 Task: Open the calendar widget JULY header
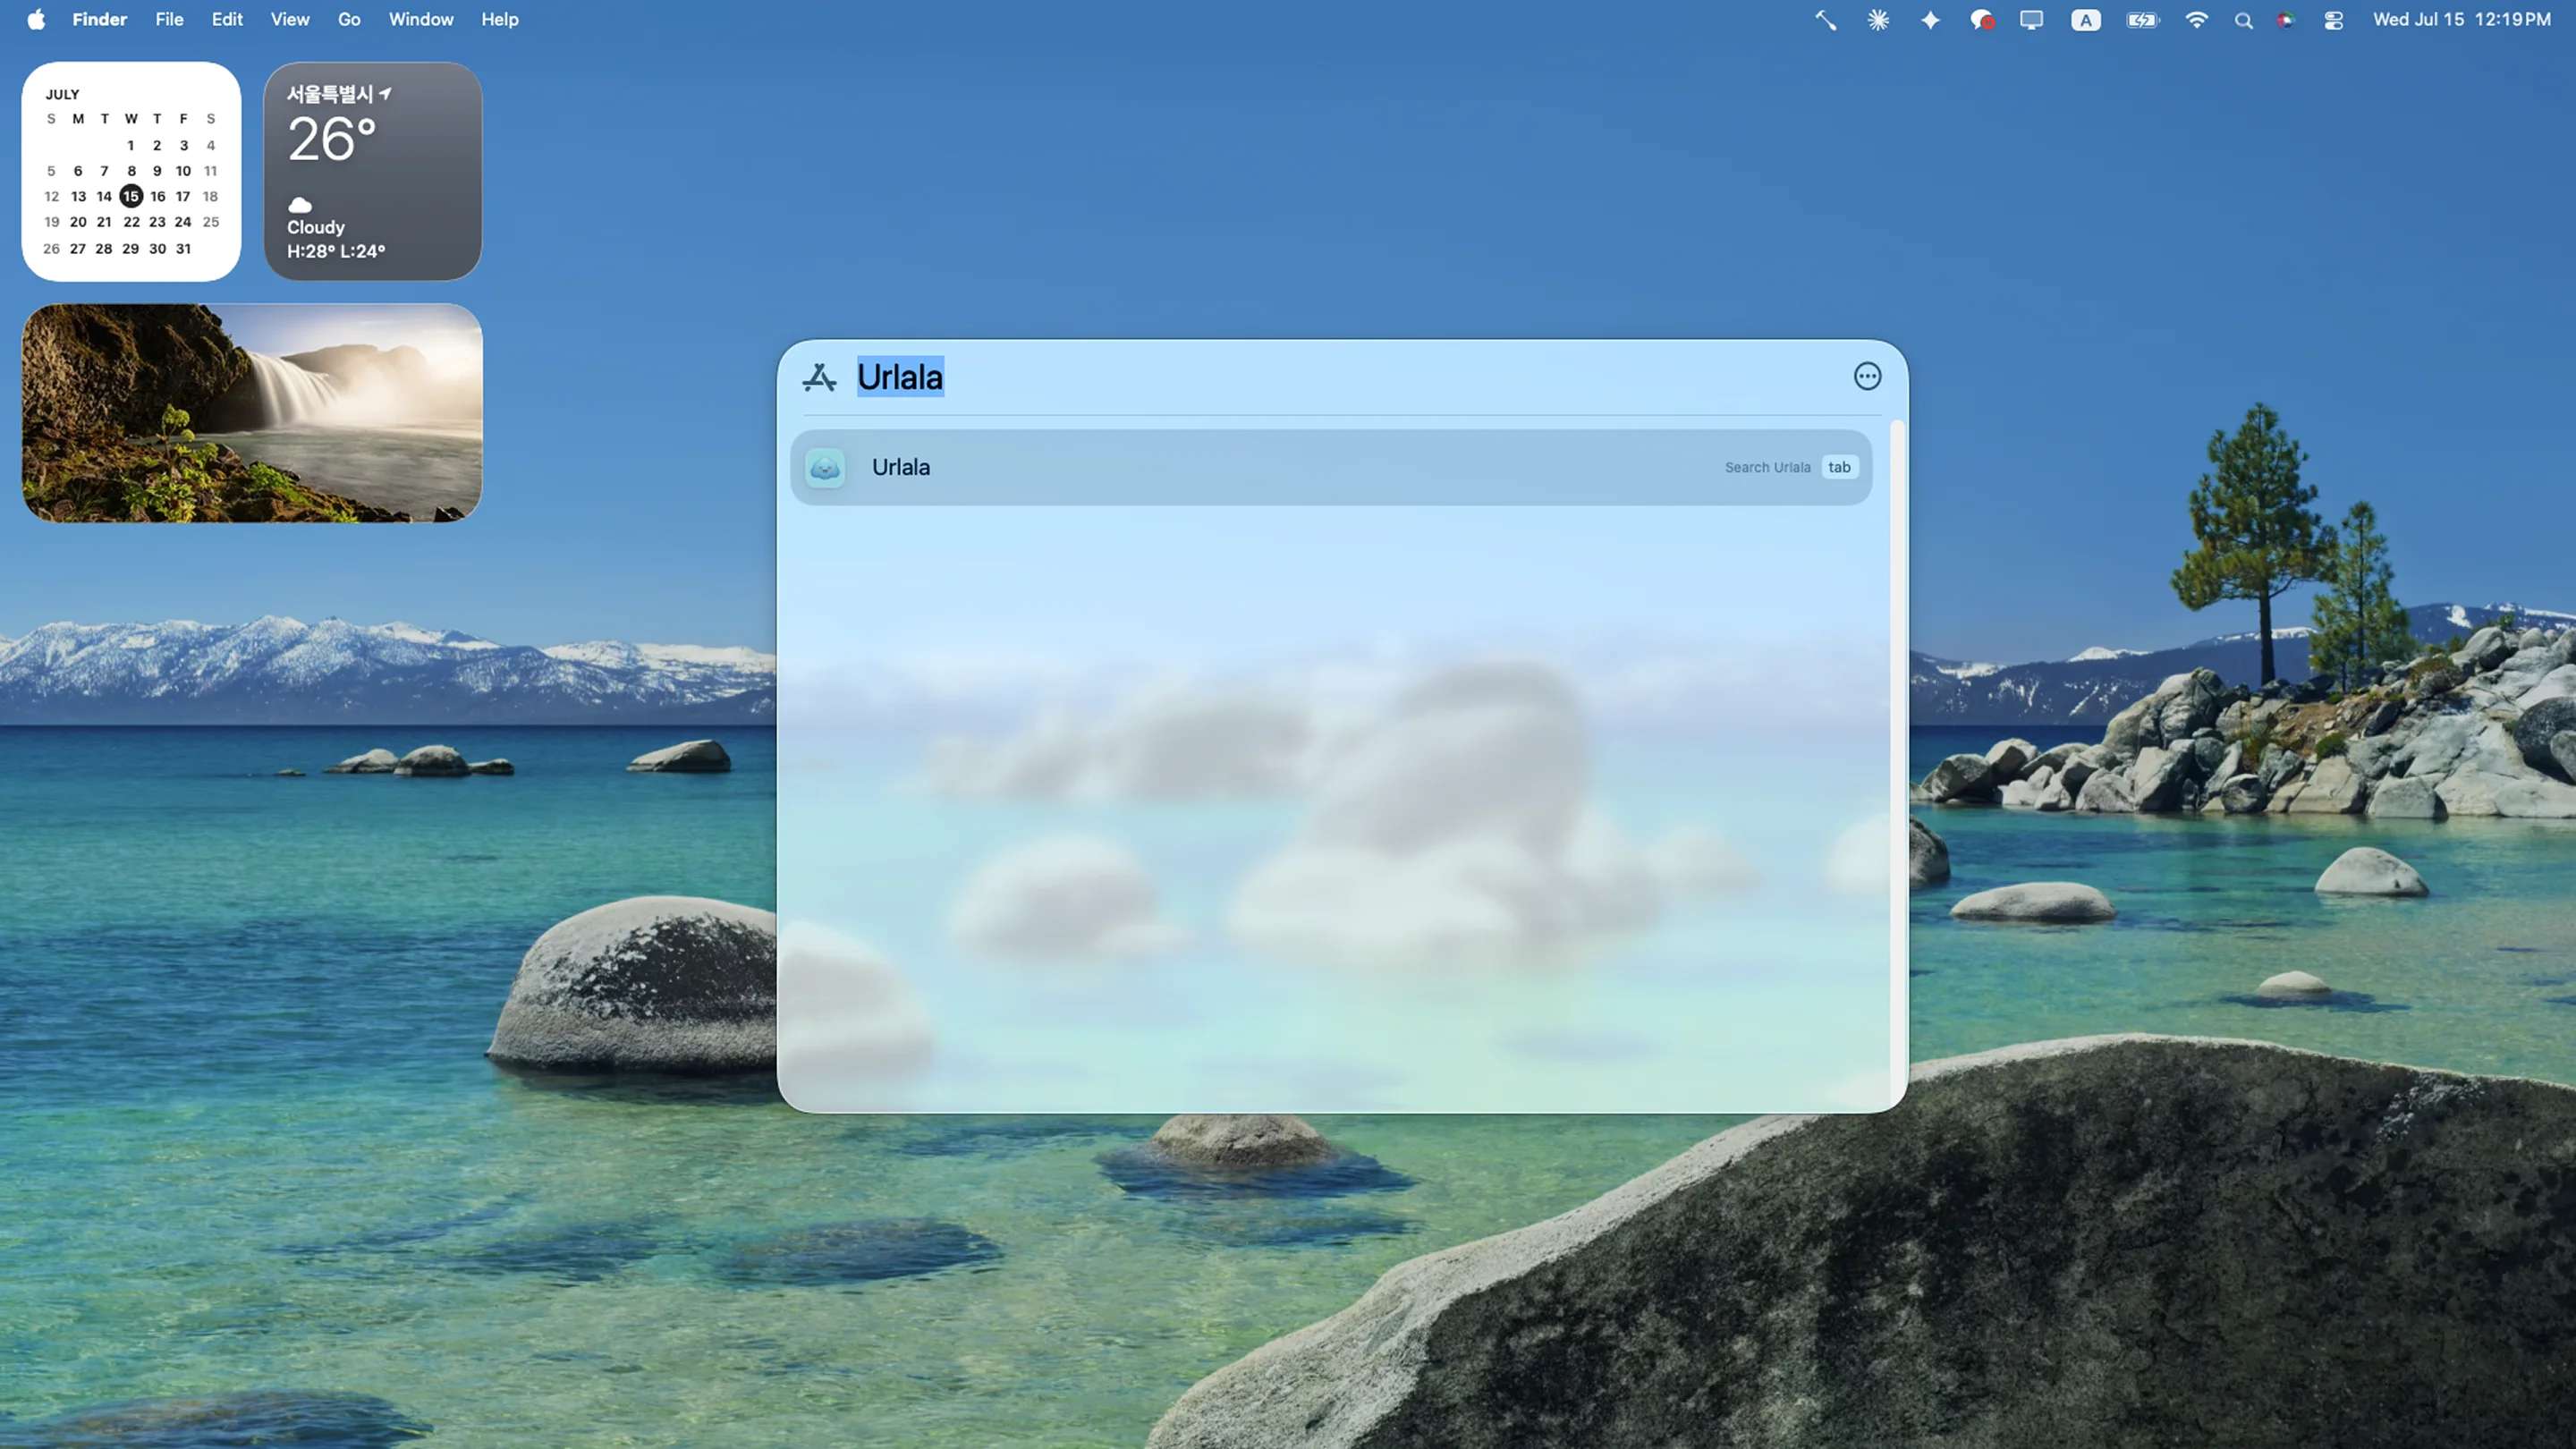click(62, 94)
